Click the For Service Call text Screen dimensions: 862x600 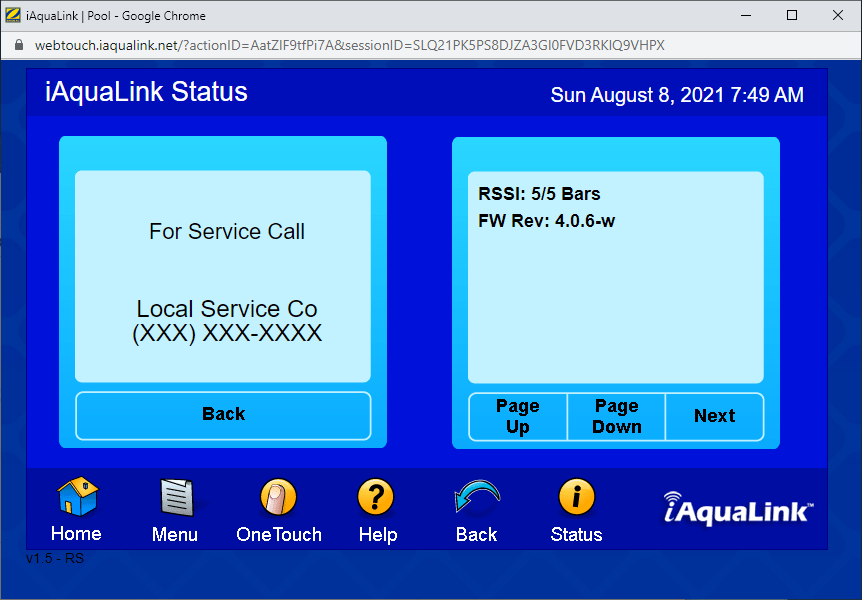point(226,232)
